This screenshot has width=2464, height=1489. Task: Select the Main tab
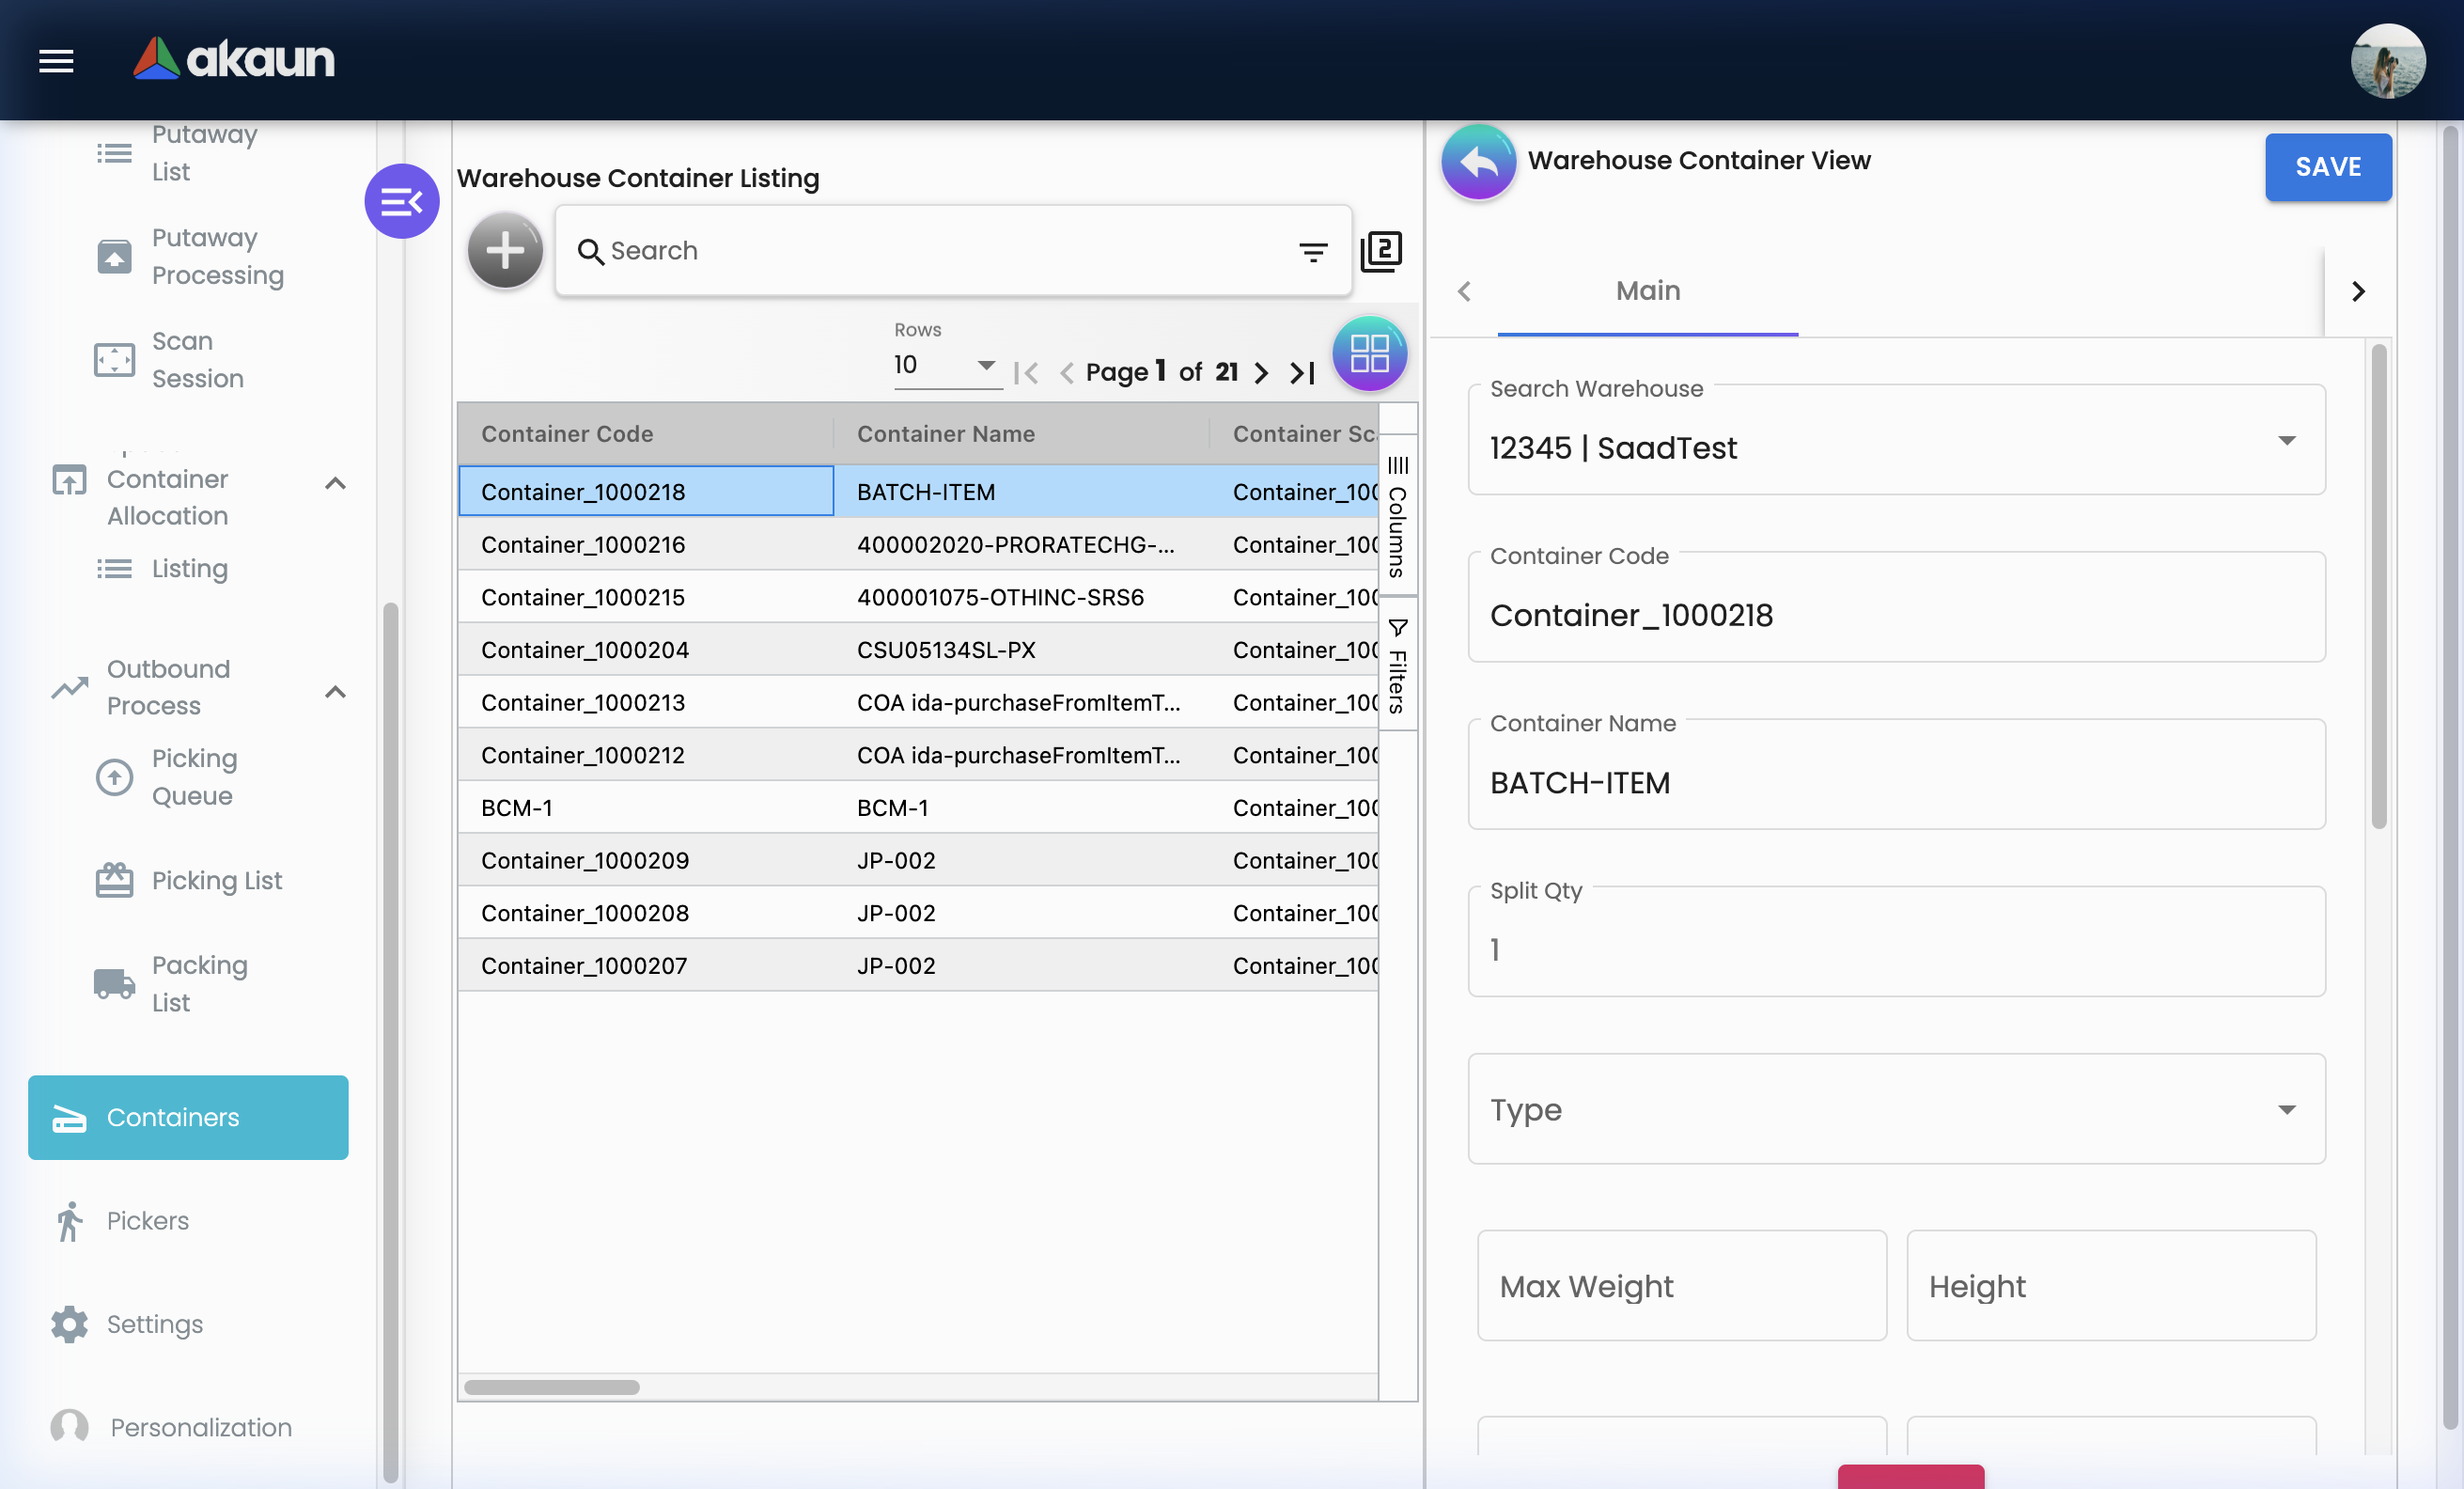[1647, 291]
